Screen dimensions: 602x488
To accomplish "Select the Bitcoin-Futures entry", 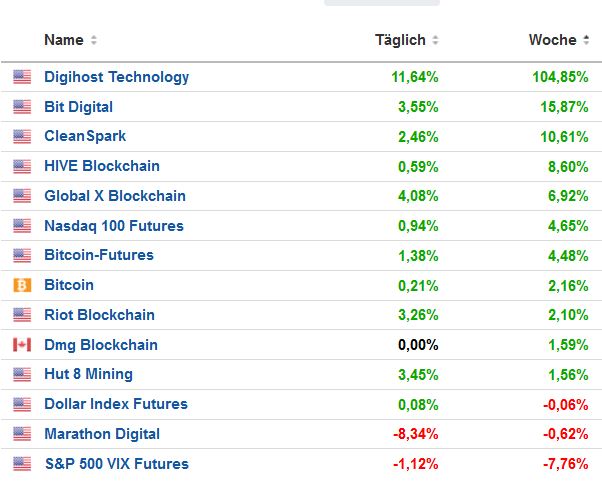I will (98, 255).
